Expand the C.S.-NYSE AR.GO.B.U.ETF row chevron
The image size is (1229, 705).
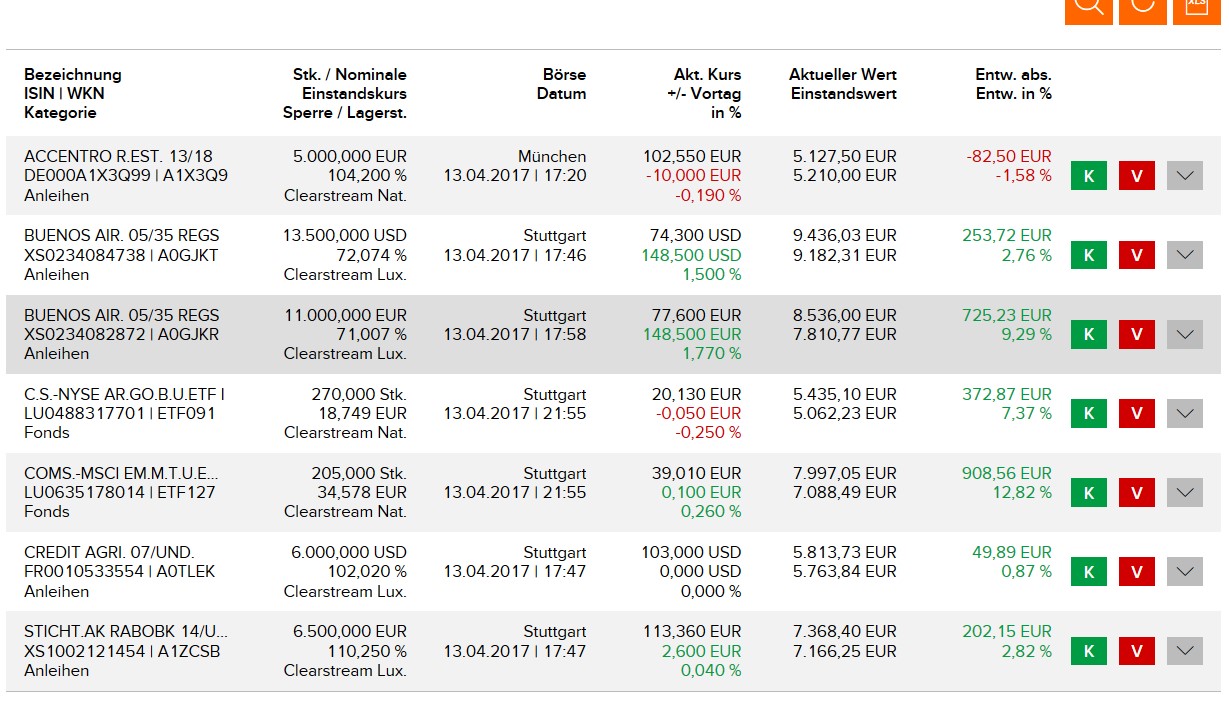(x=1184, y=413)
